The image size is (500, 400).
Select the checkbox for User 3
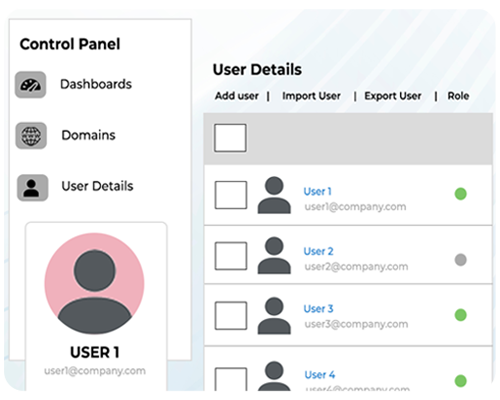tap(231, 316)
